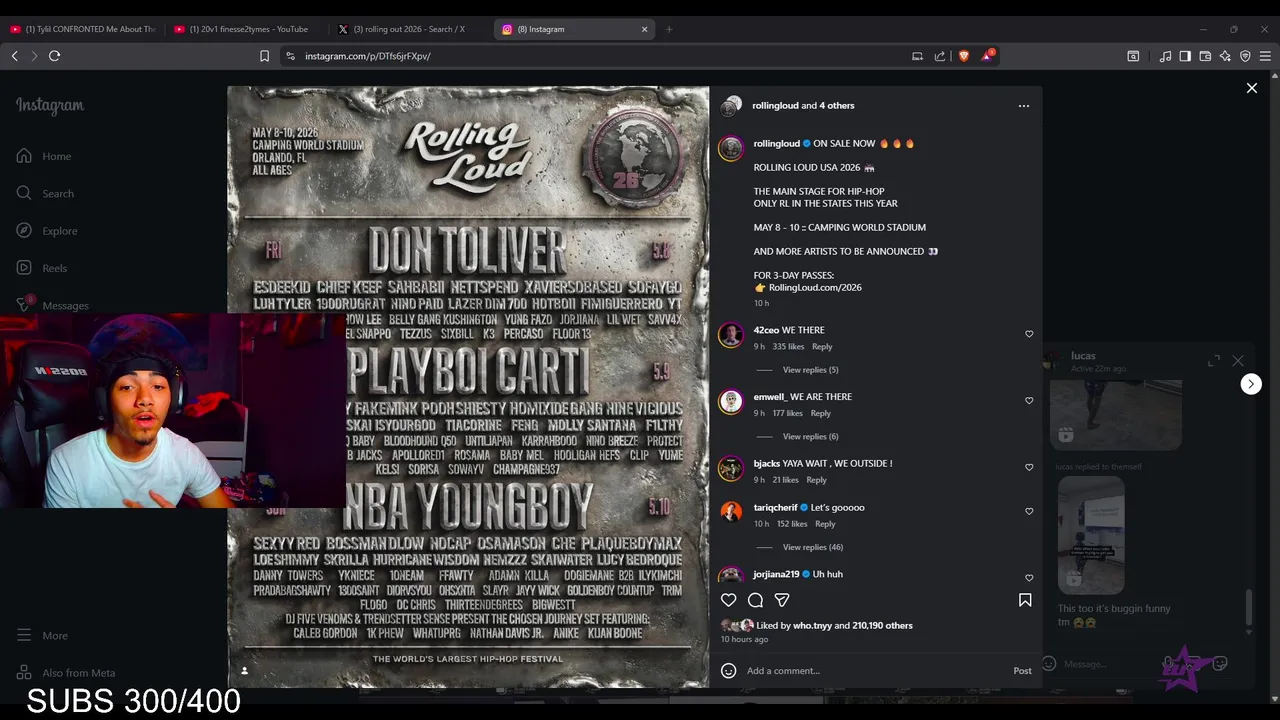This screenshot has height=720, width=1280.
Task: Show the 4 others collaborators list
Action: [837, 105]
